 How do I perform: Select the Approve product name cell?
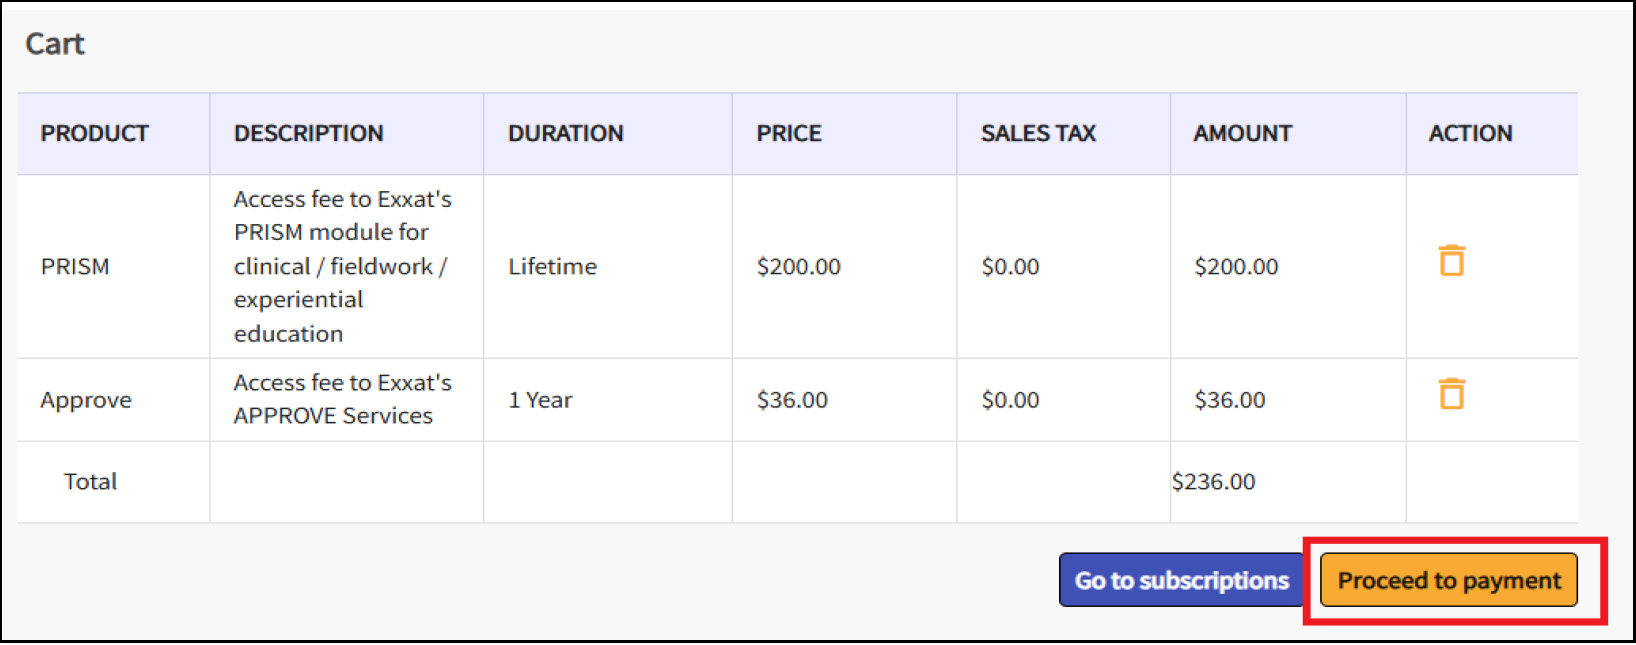pos(86,400)
